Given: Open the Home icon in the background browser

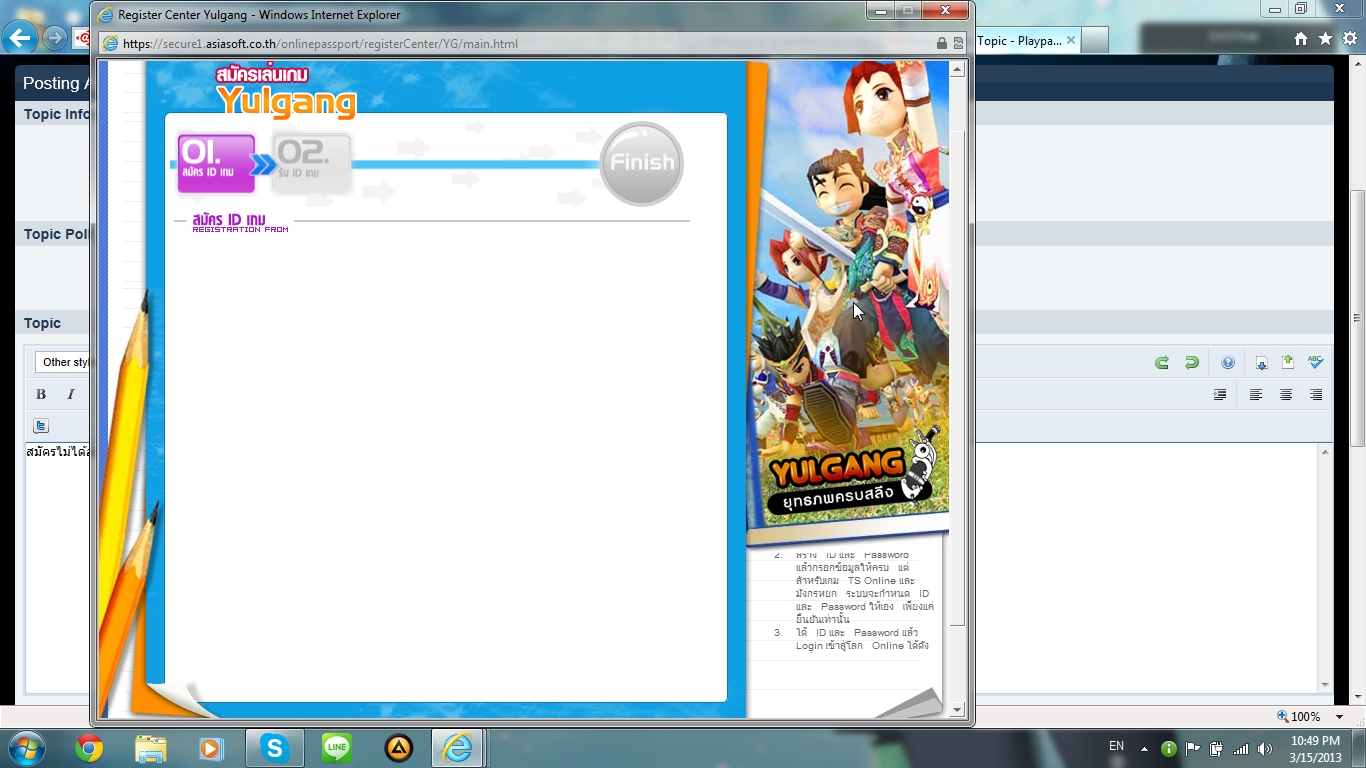Looking at the screenshot, I should pyautogui.click(x=1301, y=39).
